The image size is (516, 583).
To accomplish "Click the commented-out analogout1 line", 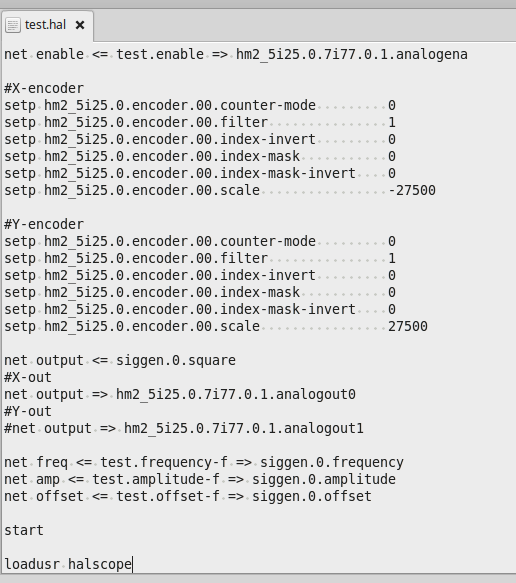I will tap(184, 429).
